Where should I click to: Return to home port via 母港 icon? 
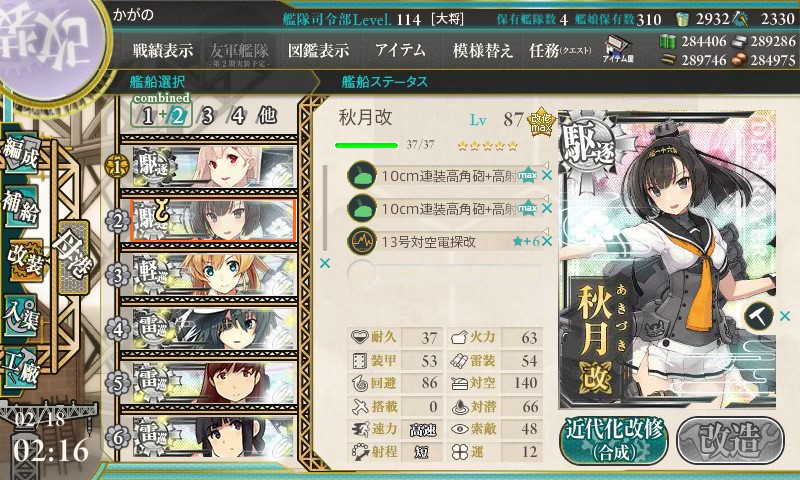[x=73, y=257]
